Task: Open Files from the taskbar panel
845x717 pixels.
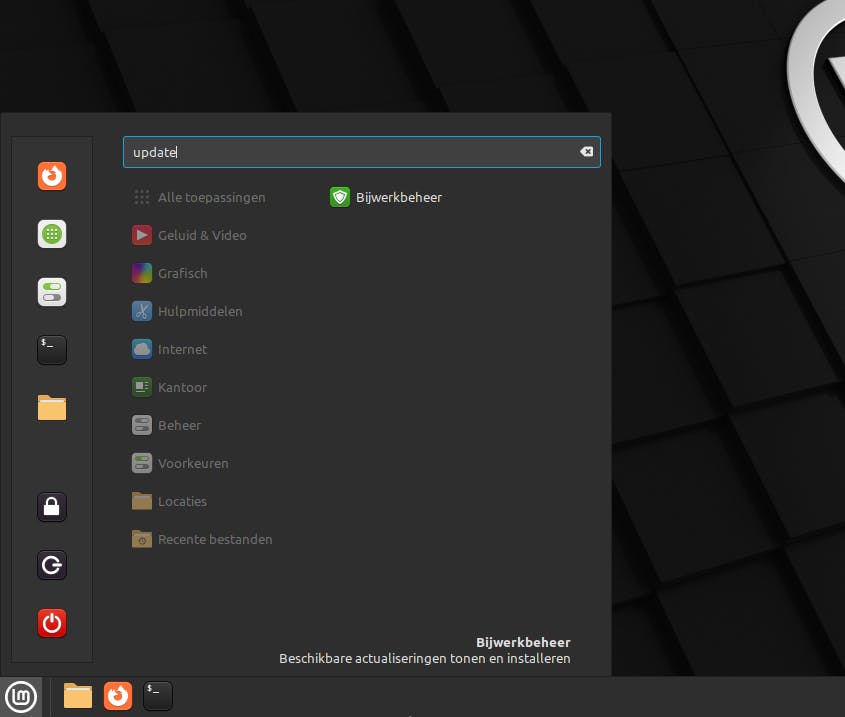Action: (78, 696)
